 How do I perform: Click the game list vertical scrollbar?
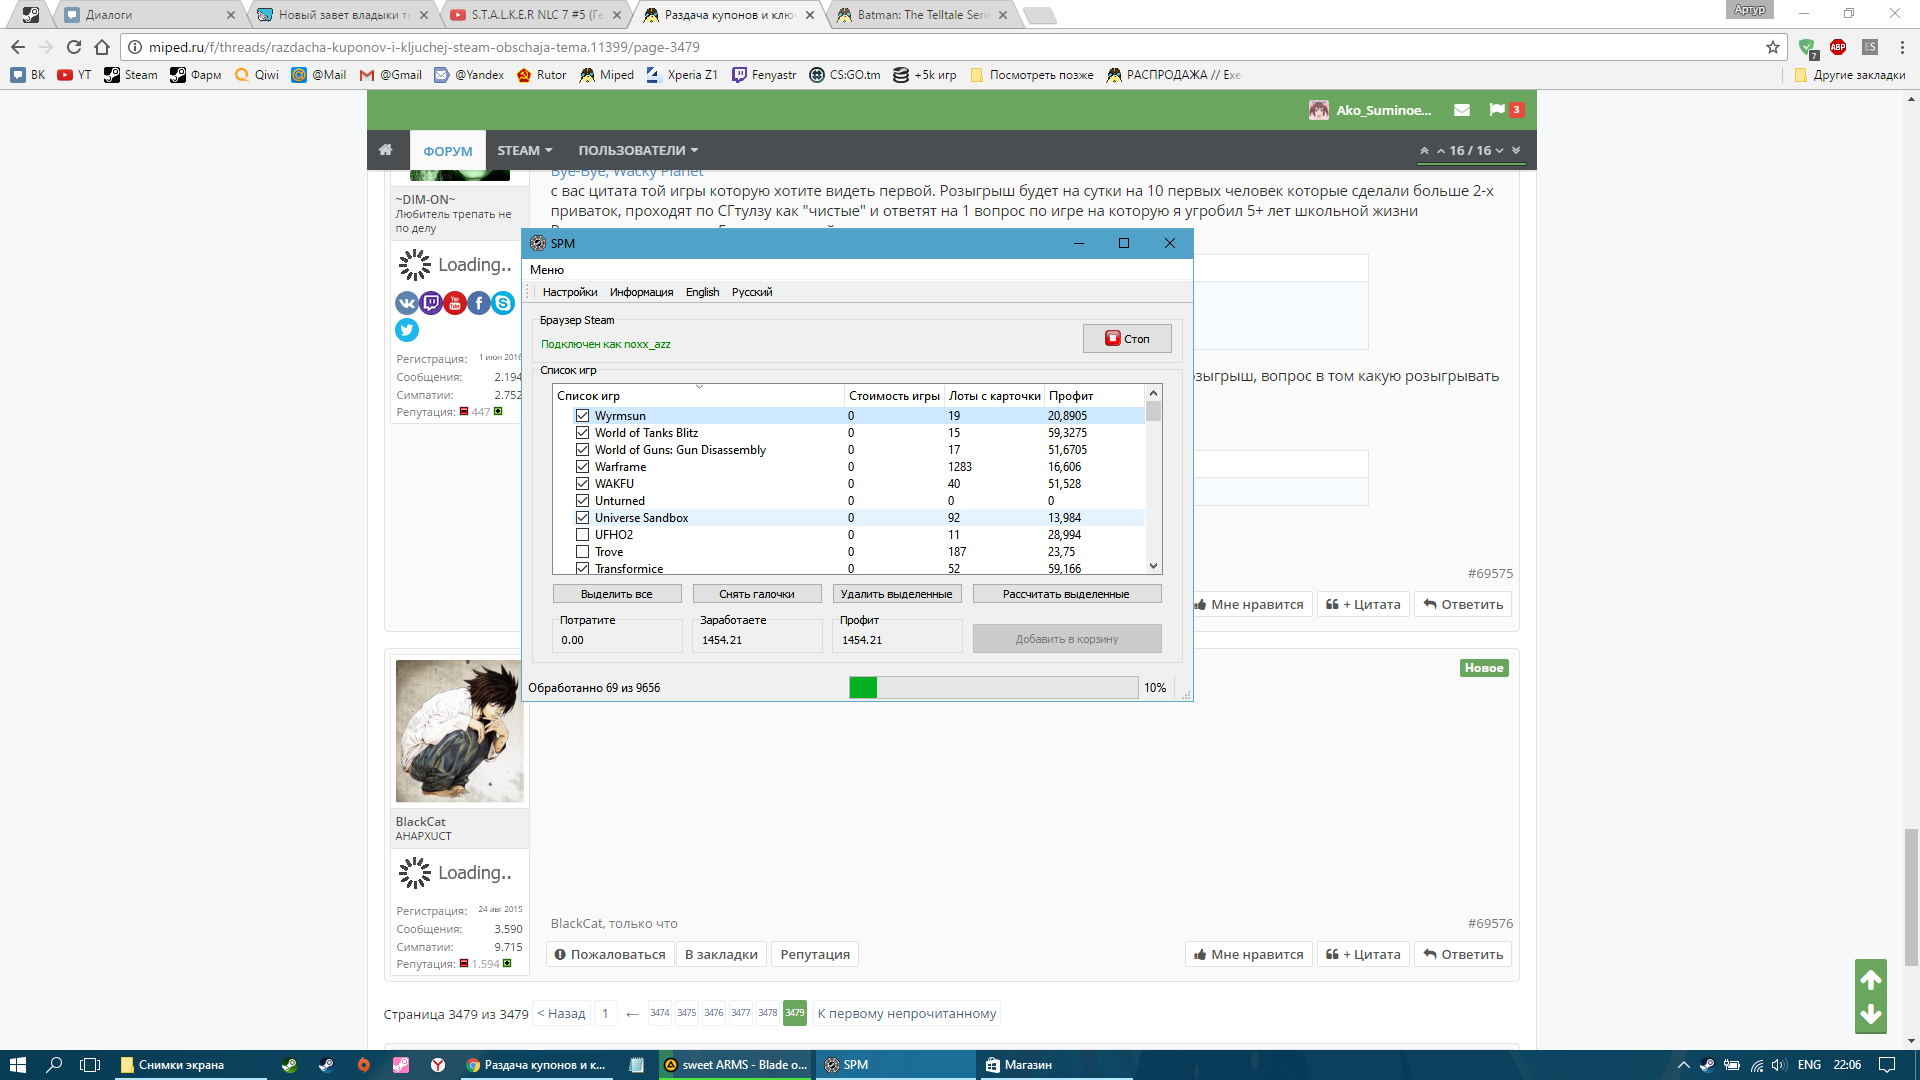point(1154,480)
